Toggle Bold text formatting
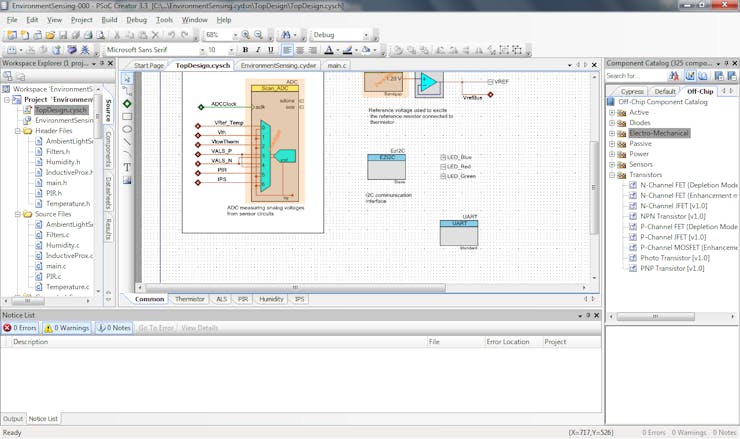740x439 pixels. pyautogui.click(x=245, y=50)
